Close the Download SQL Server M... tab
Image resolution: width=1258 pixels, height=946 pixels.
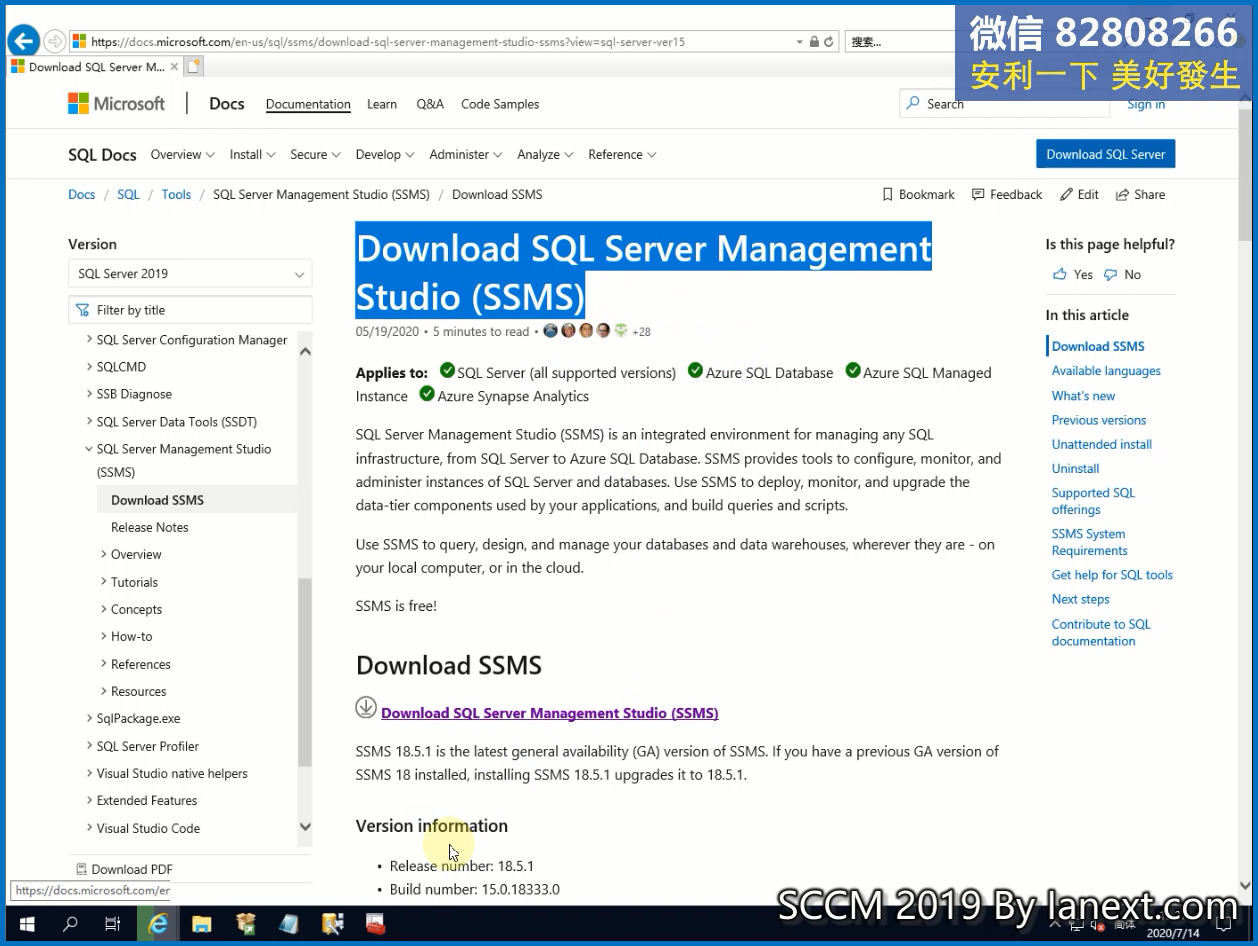pos(174,67)
